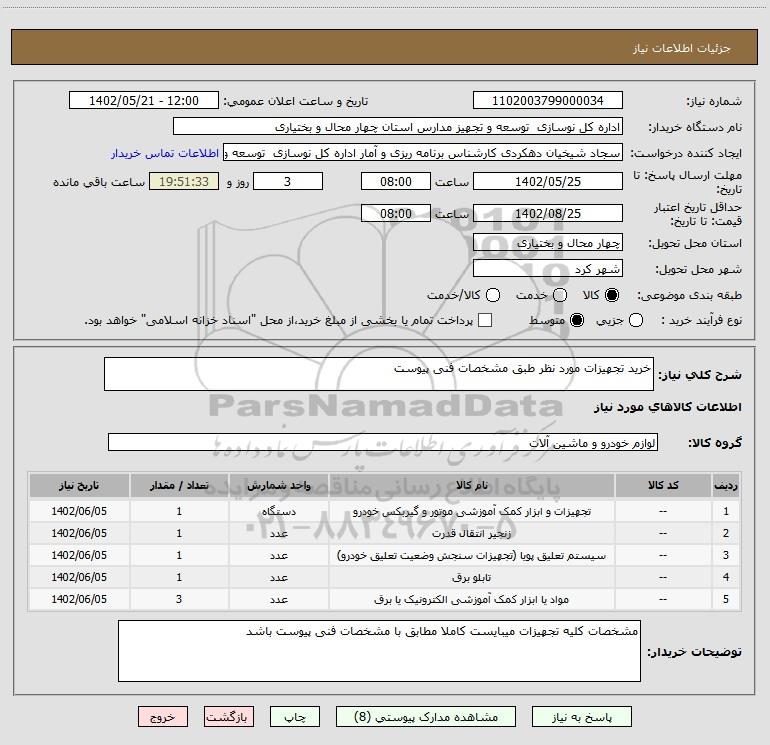
Task: Click the تعداد / مقدار column header
Action: point(179,486)
